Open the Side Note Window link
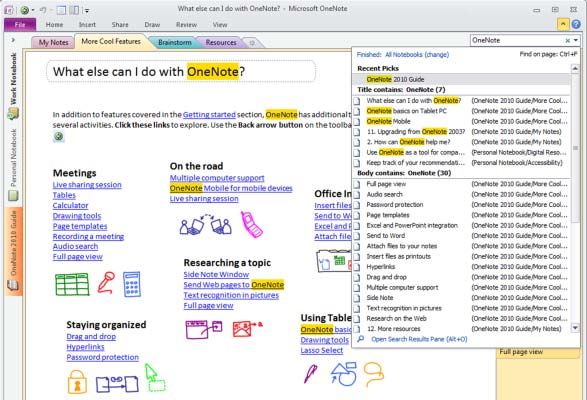The height and width of the screenshot is (400, 587). click(216, 274)
